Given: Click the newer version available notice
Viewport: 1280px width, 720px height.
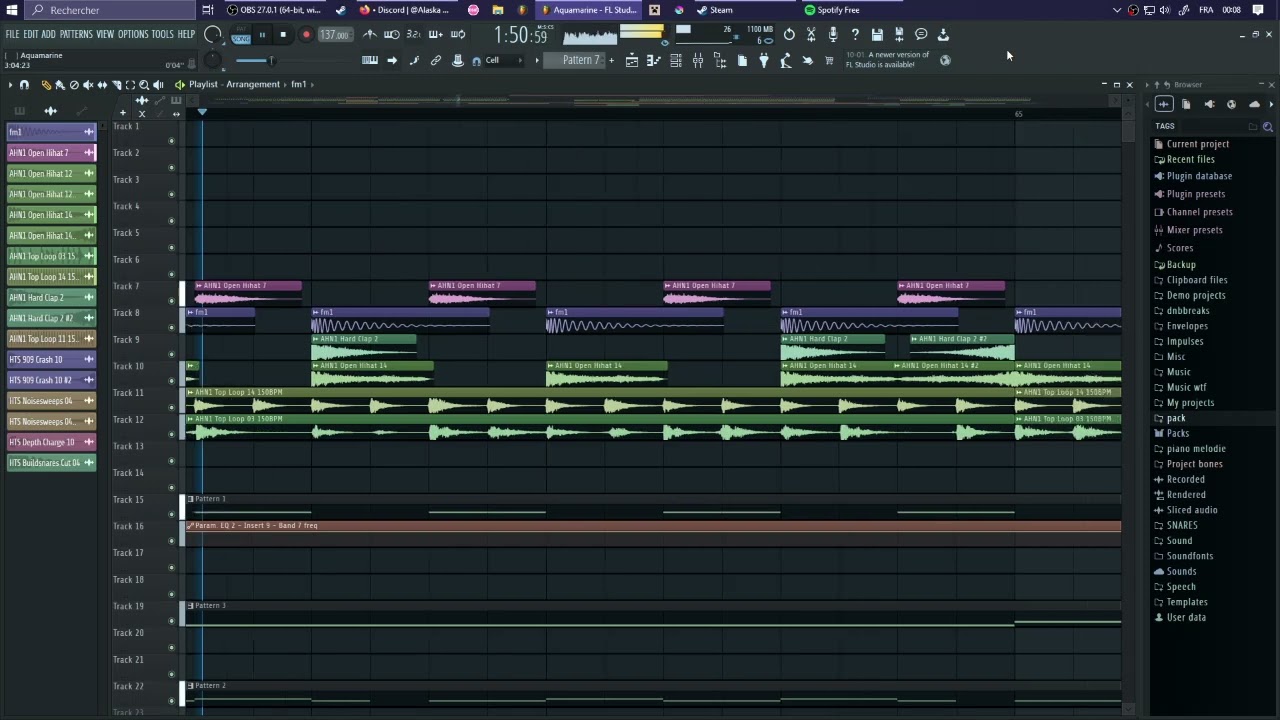Looking at the screenshot, I should pos(888,60).
